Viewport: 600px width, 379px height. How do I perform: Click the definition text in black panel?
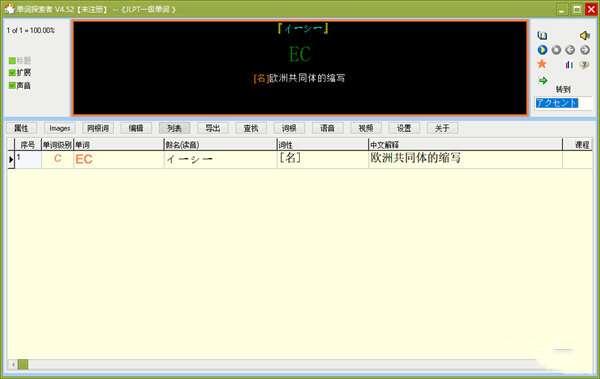pyautogui.click(x=299, y=78)
